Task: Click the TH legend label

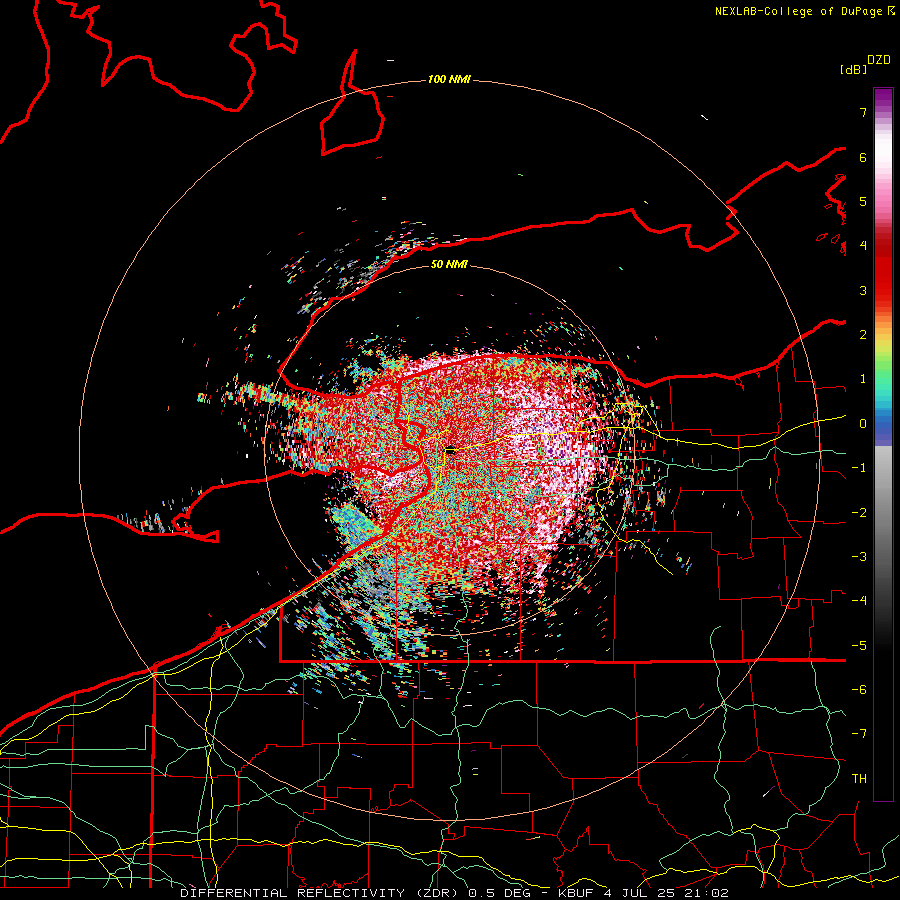Action: coord(859,779)
